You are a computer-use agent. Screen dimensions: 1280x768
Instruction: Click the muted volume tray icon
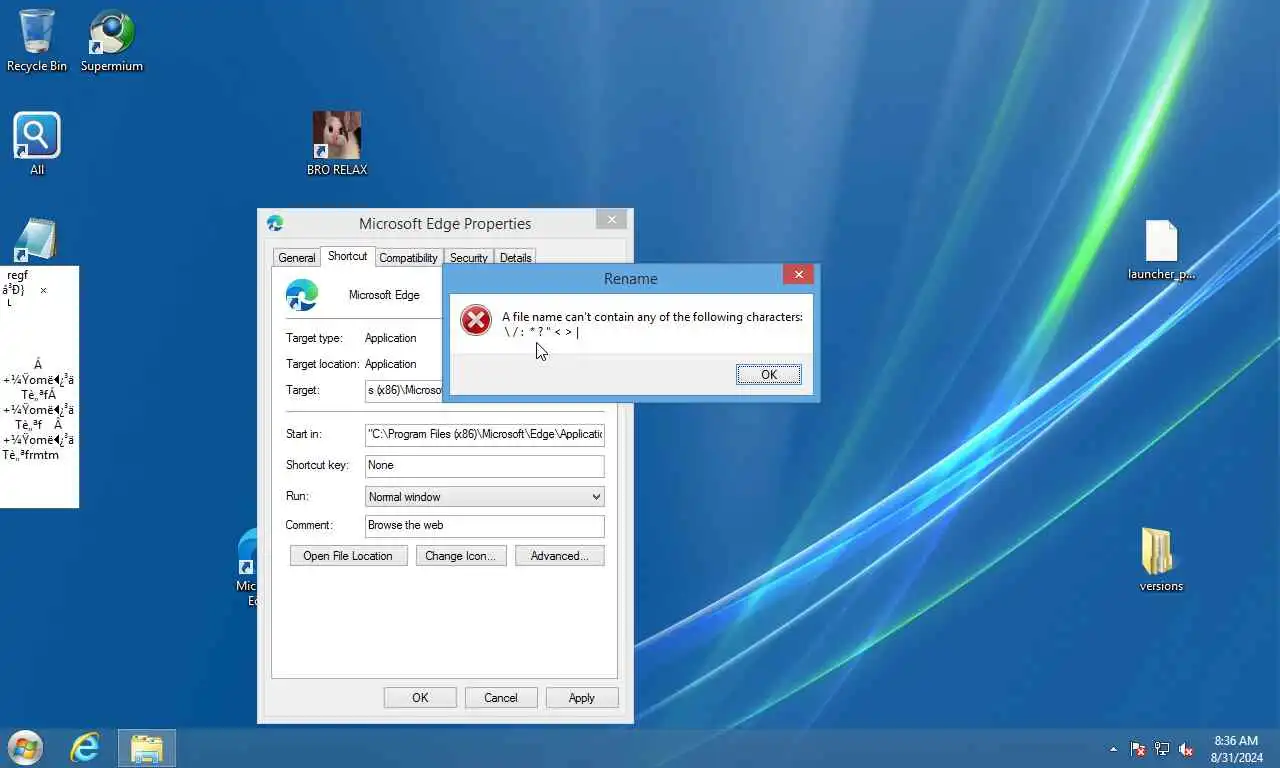point(1186,749)
